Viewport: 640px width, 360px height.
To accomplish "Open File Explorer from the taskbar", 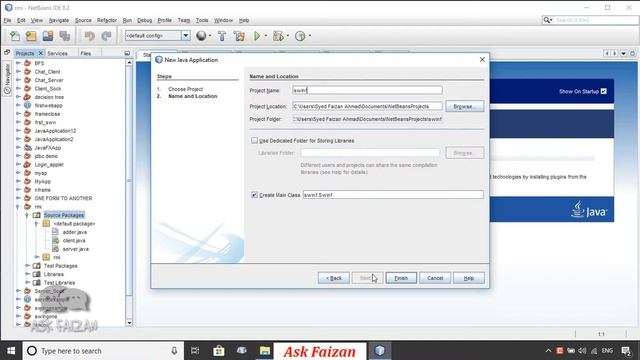I will [264, 351].
